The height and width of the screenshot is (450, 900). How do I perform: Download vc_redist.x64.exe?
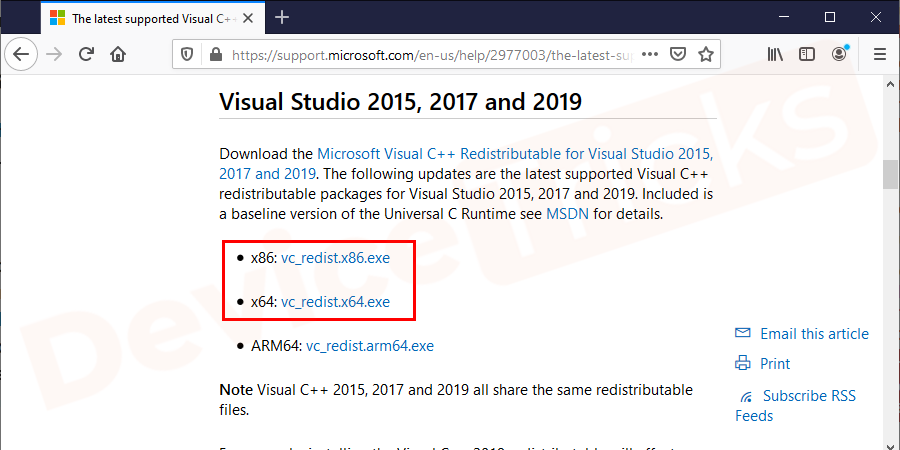(335, 302)
